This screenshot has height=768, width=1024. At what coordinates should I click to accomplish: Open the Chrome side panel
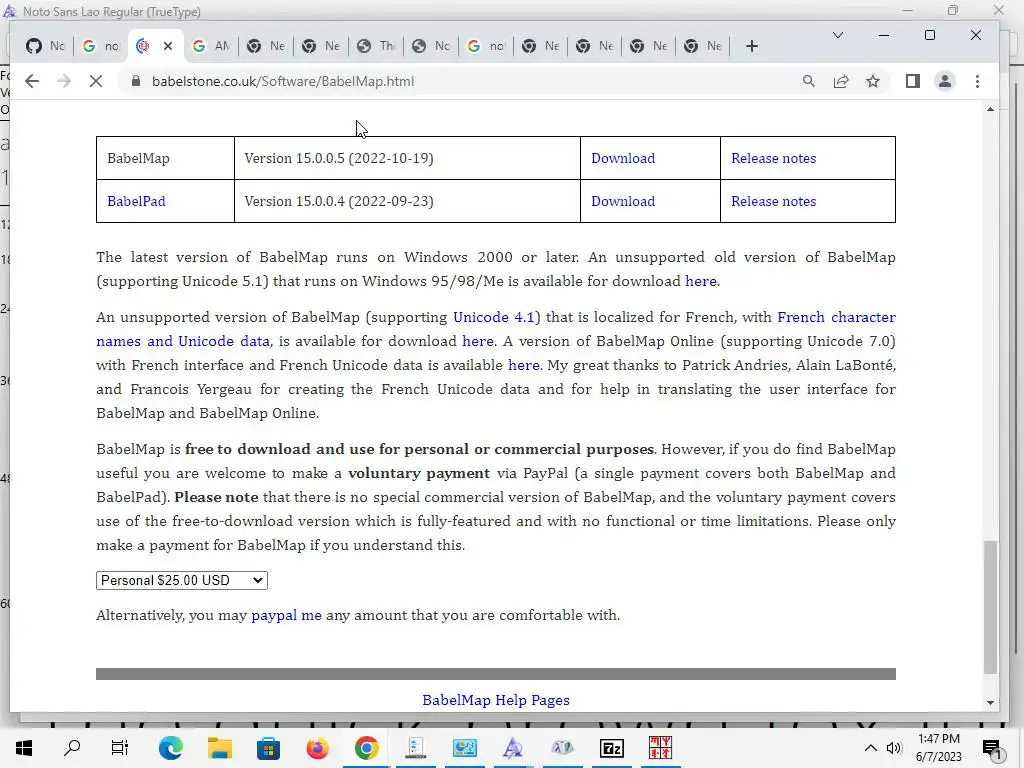tap(913, 81)
